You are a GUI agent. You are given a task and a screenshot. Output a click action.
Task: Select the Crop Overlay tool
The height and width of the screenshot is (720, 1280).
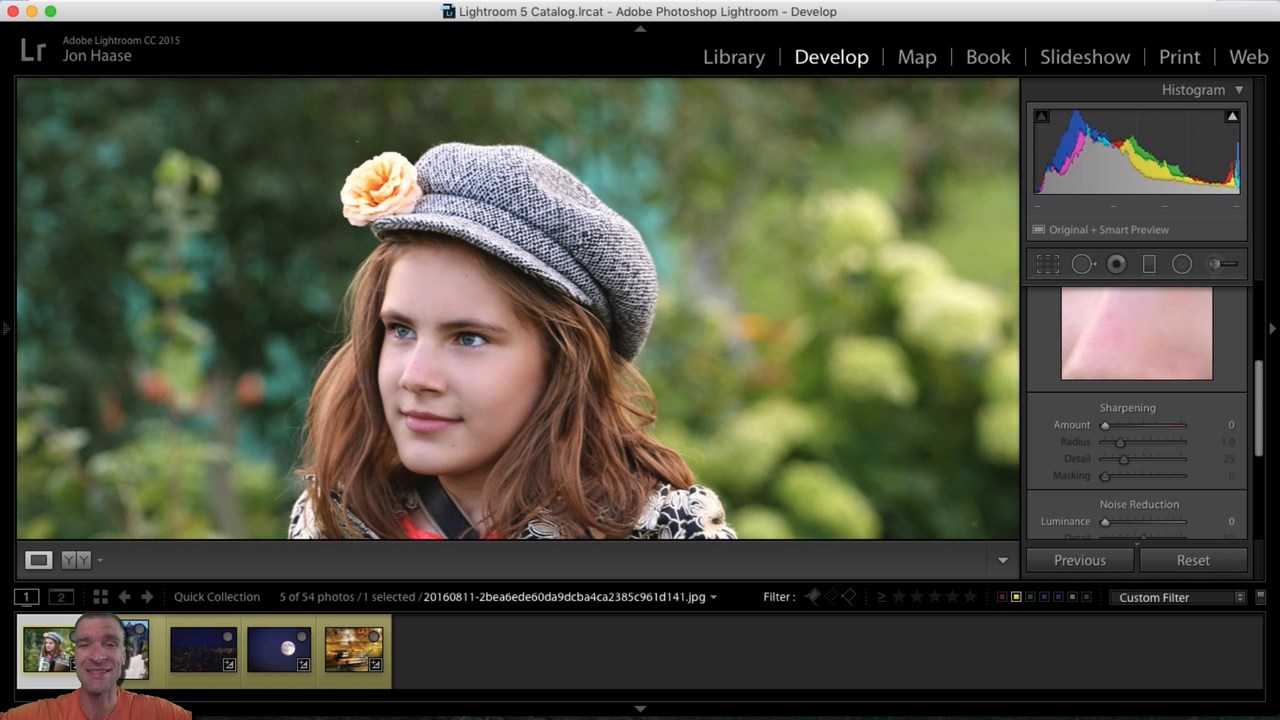point(1047,264)
